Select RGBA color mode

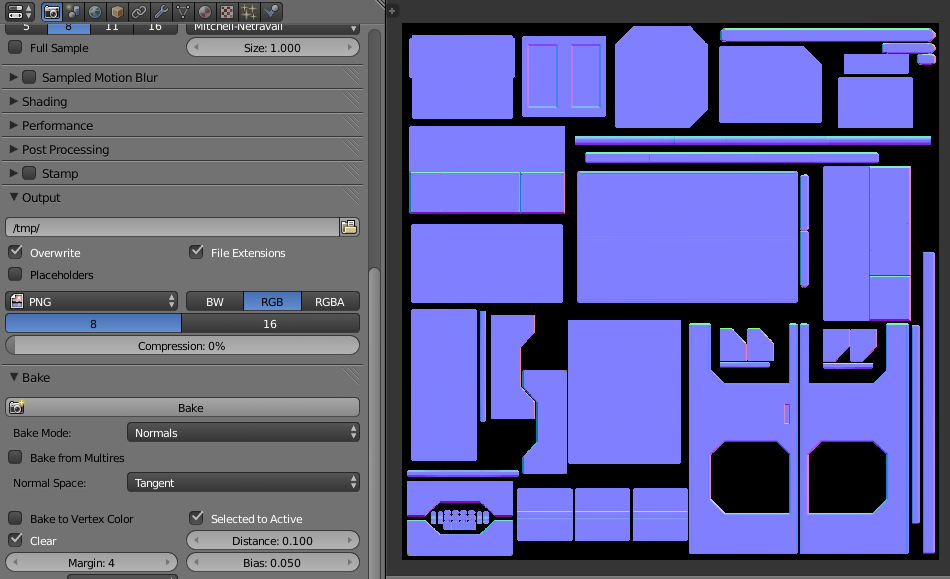pos(330,301)
